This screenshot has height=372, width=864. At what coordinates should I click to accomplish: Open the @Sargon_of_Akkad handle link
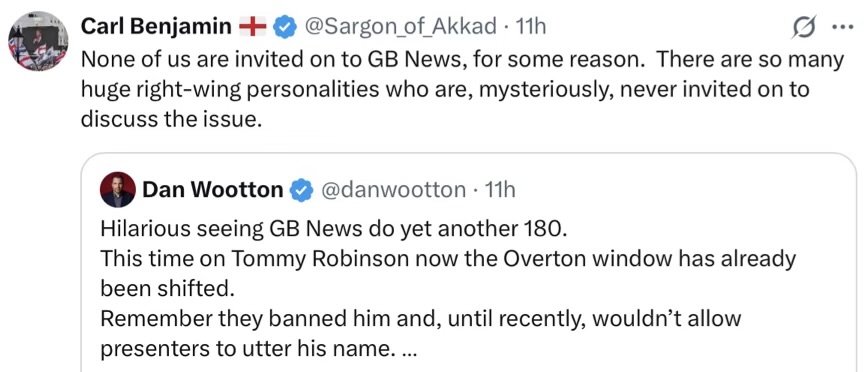tap(401, 26)
